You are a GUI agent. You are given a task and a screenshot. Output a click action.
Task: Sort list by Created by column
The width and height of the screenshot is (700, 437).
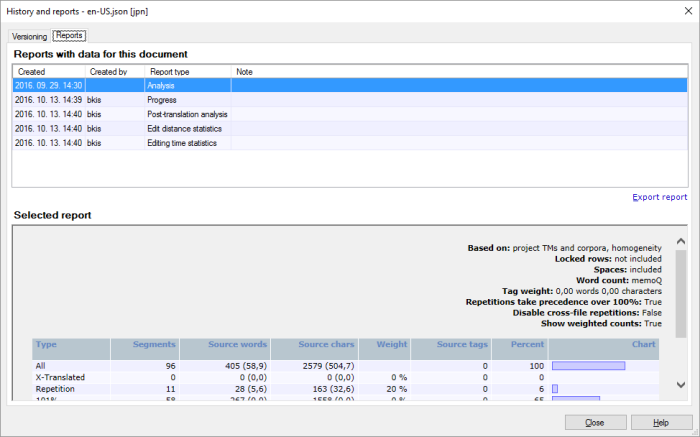click(108, 72)
